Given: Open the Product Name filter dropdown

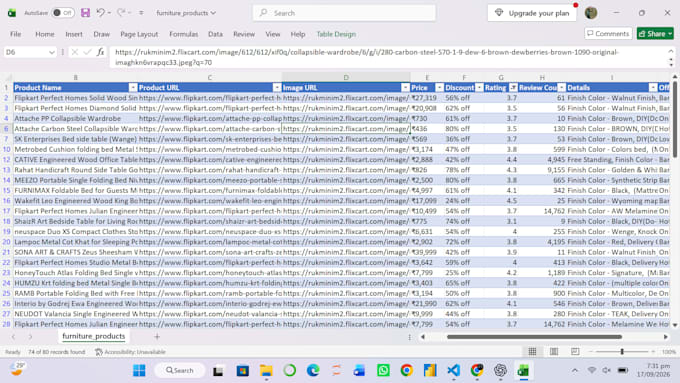Looking at the screenshot, I should click(x=133, y=88).
